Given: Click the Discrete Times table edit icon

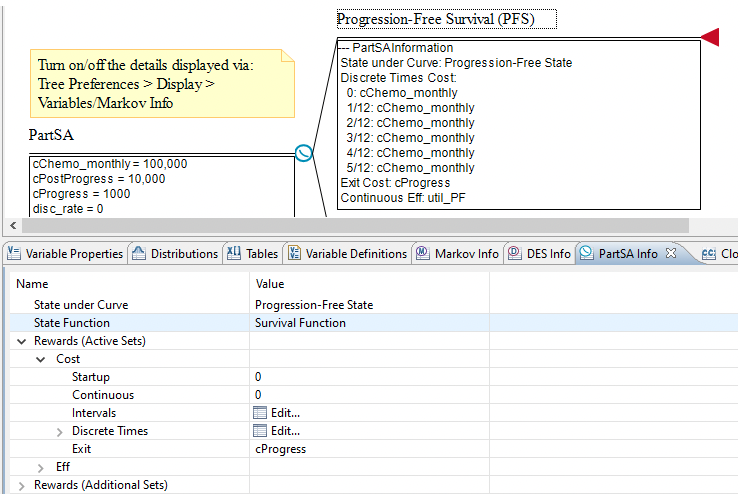Looking at the screenshot, I should point(260,431).
